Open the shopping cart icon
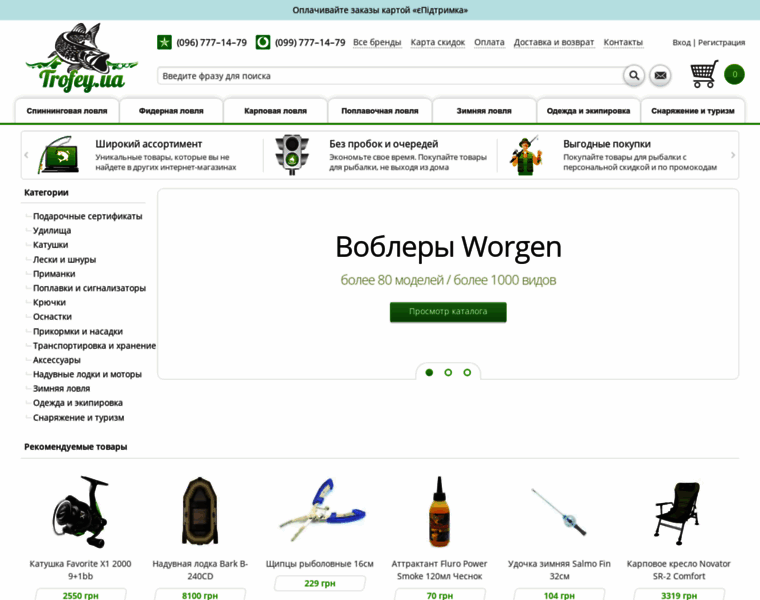Image resolution: width=760 pixels, height=600 pixels. (x=704, y=74)
